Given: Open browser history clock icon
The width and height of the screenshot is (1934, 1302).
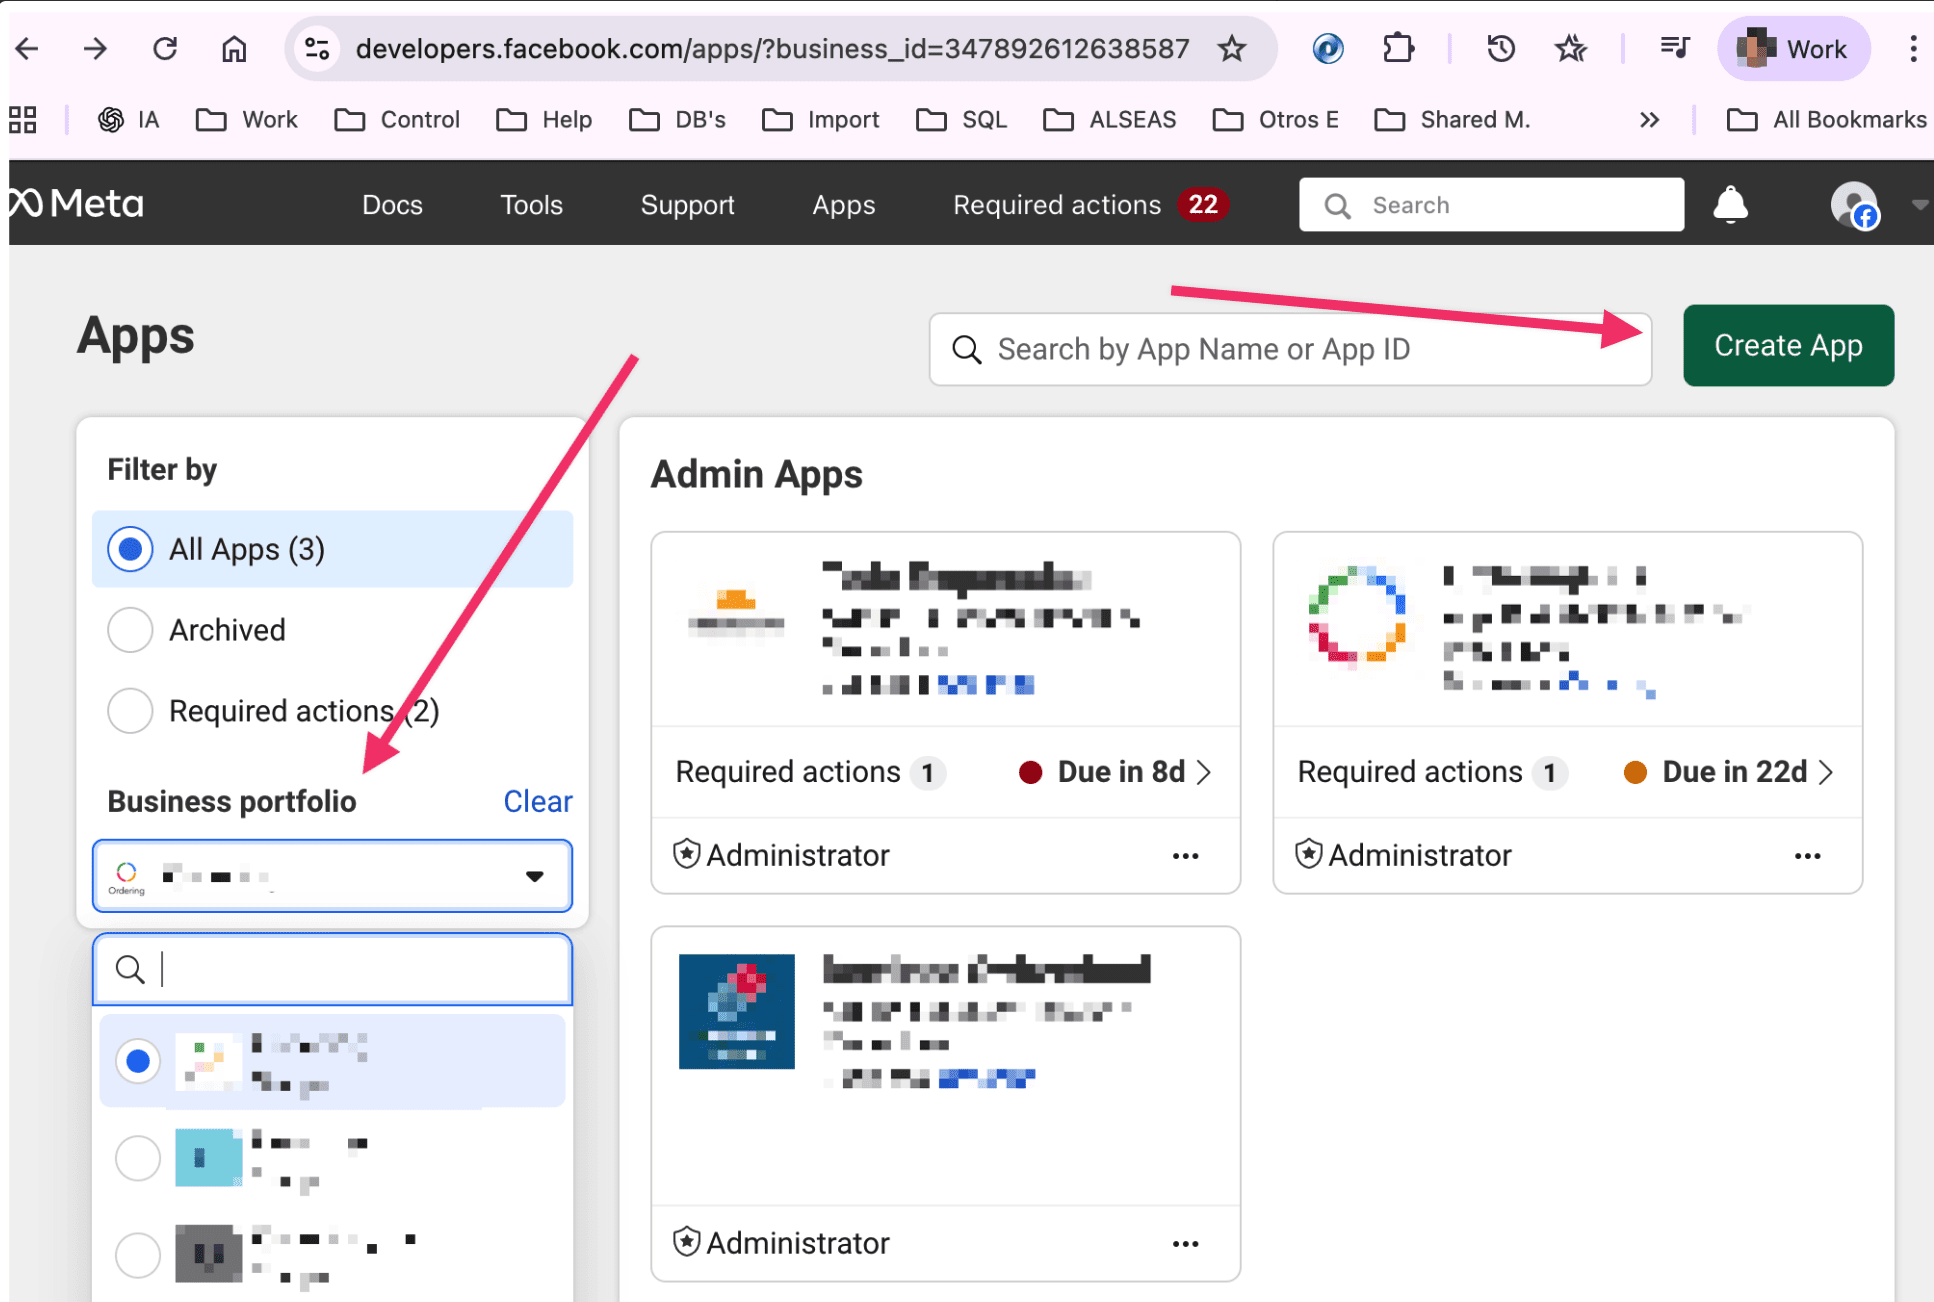Looking at the screenshot, I should pyautogui.click(x=1501, y=48).
